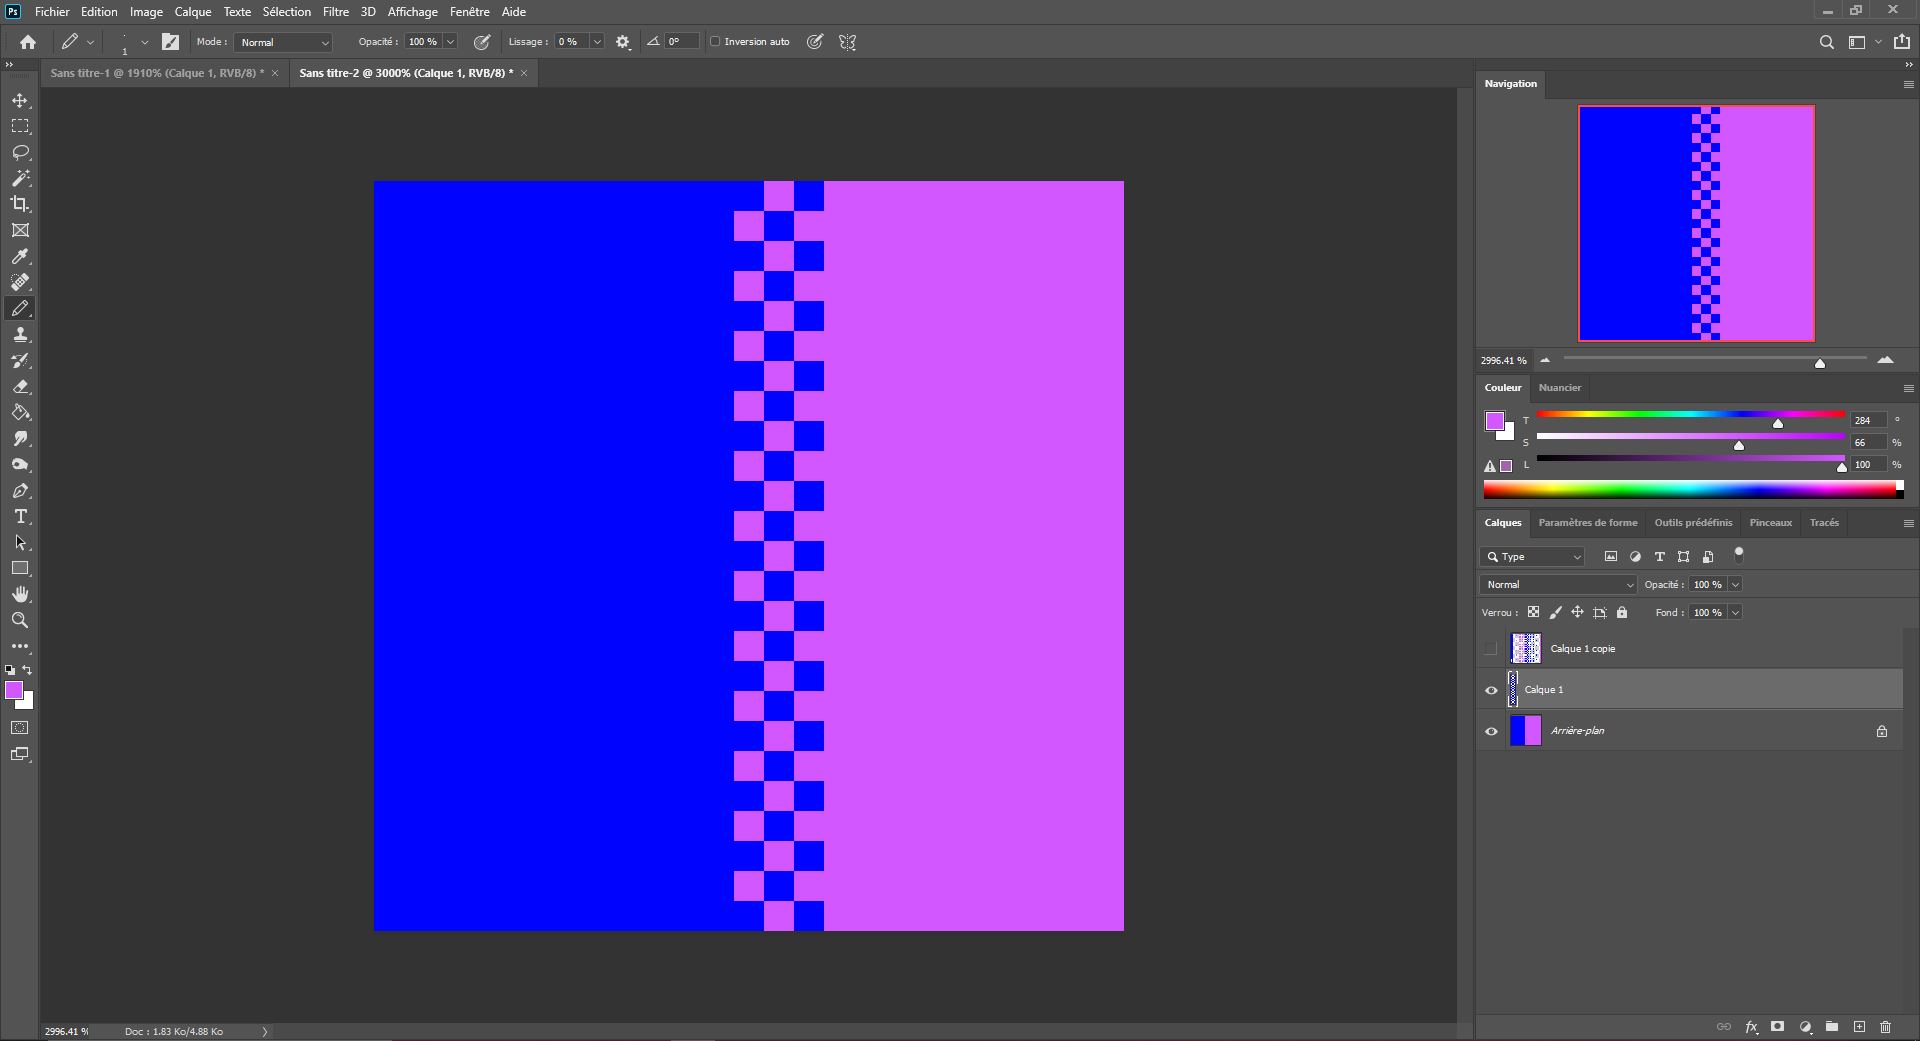This screenshot has height=1041, width=1920.
Task: Enable the Inversion auto checkbox
Action: point(716,42)
